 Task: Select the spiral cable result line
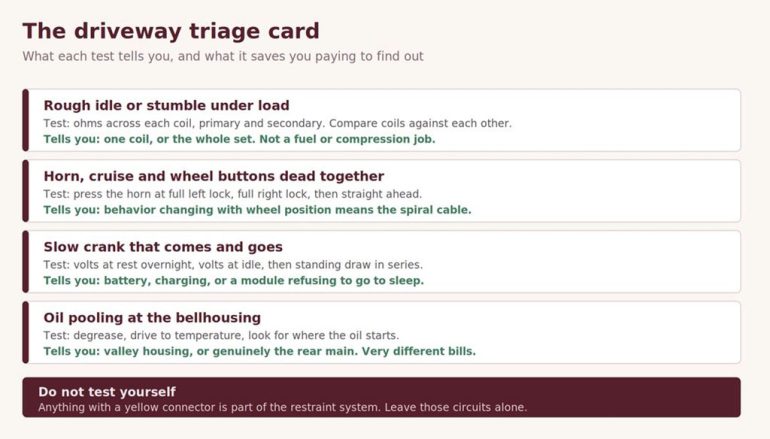pyautogui.click(x=257, y=210)
